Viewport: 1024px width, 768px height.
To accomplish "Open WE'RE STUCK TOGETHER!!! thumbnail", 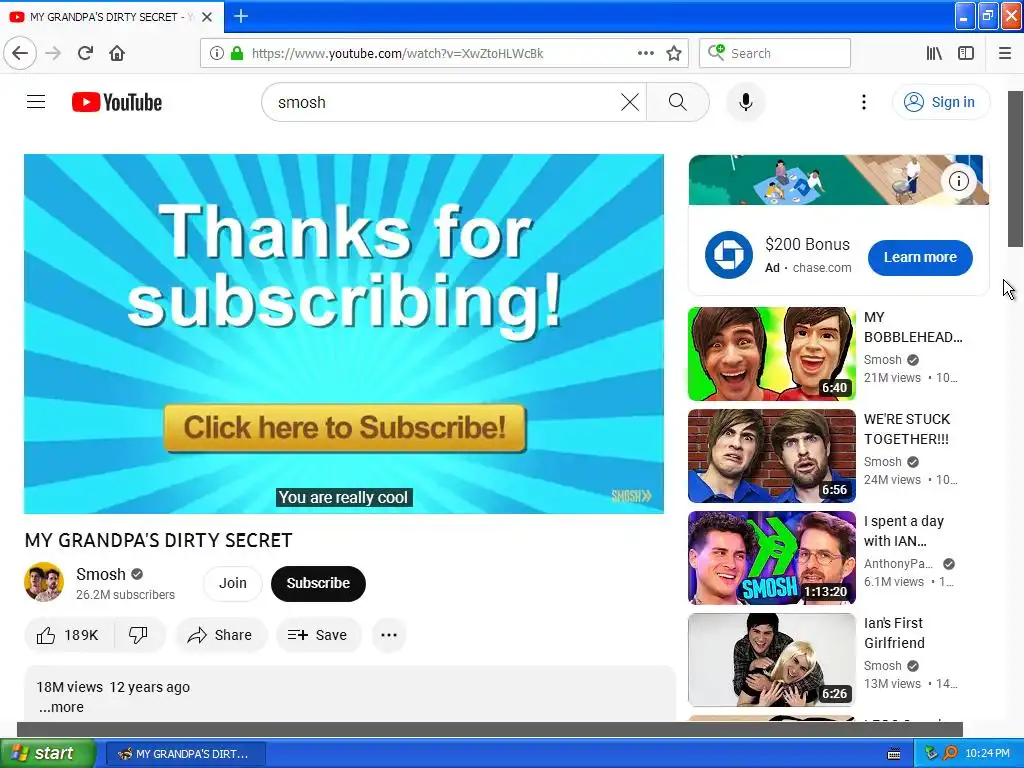I will click(771, 456).
